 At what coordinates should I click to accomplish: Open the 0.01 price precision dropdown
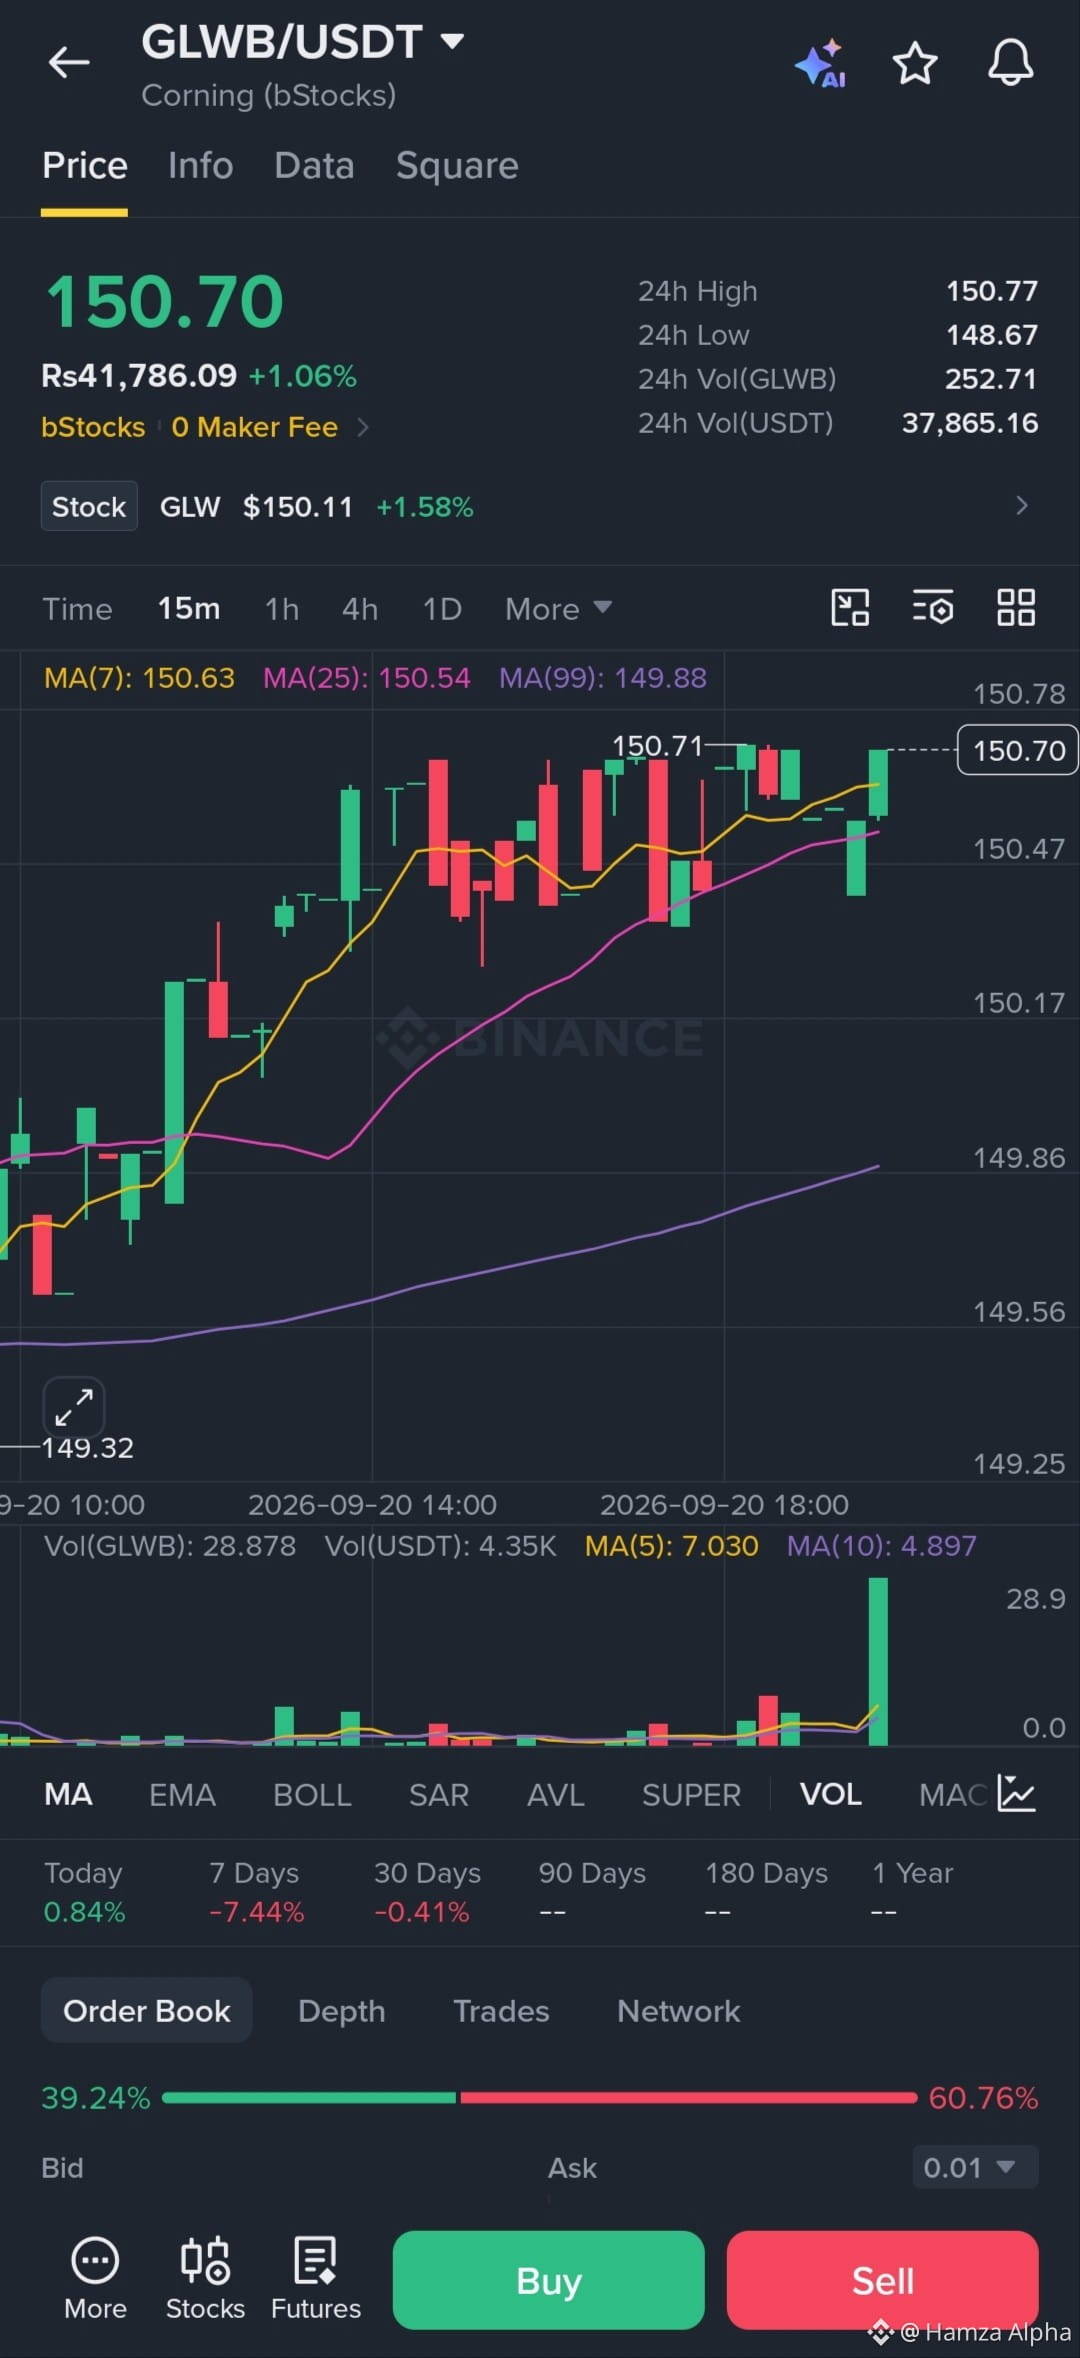[974, 2167]
